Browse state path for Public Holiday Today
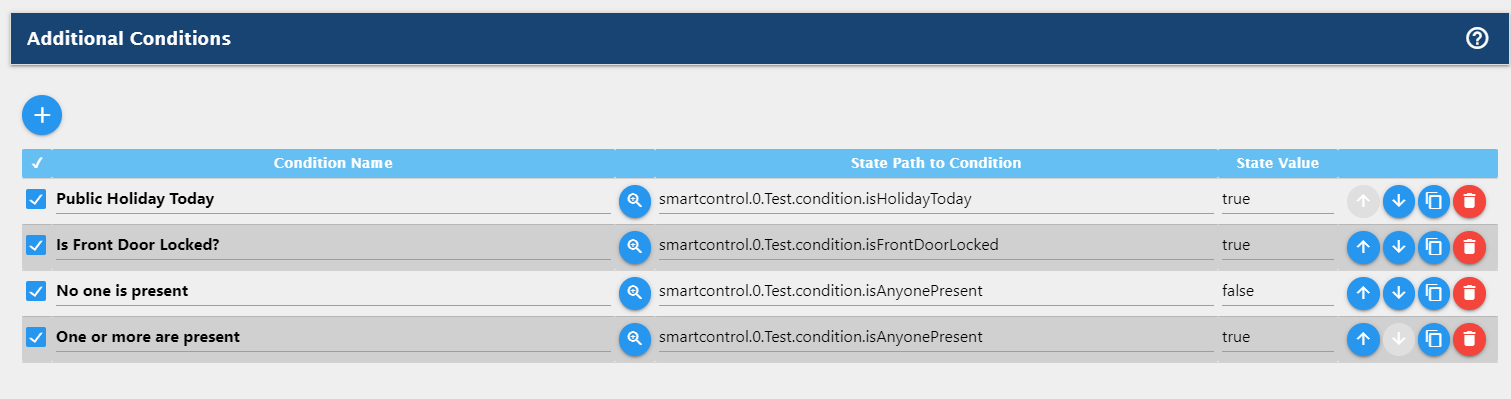The image size is (1511, 399). 634,201
